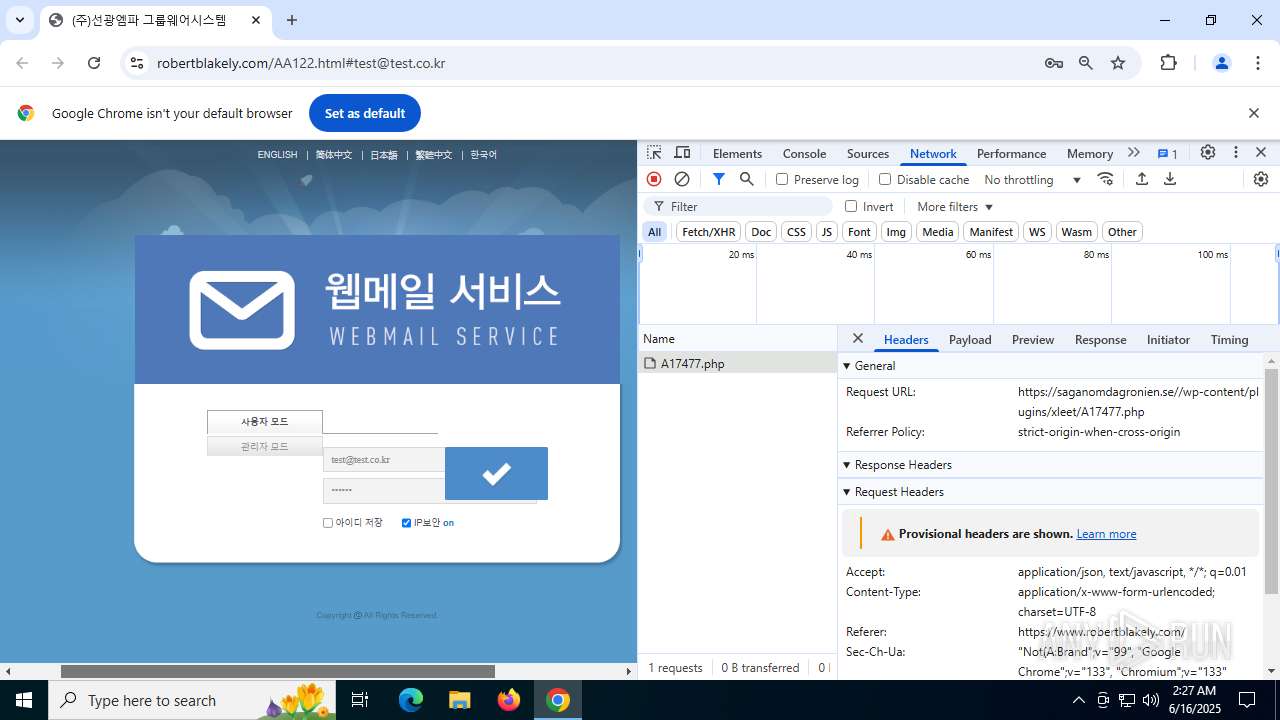Show more DevTools tabs chevron
The width and height of the screenshot is (1280, 720).
[1133, 153]
